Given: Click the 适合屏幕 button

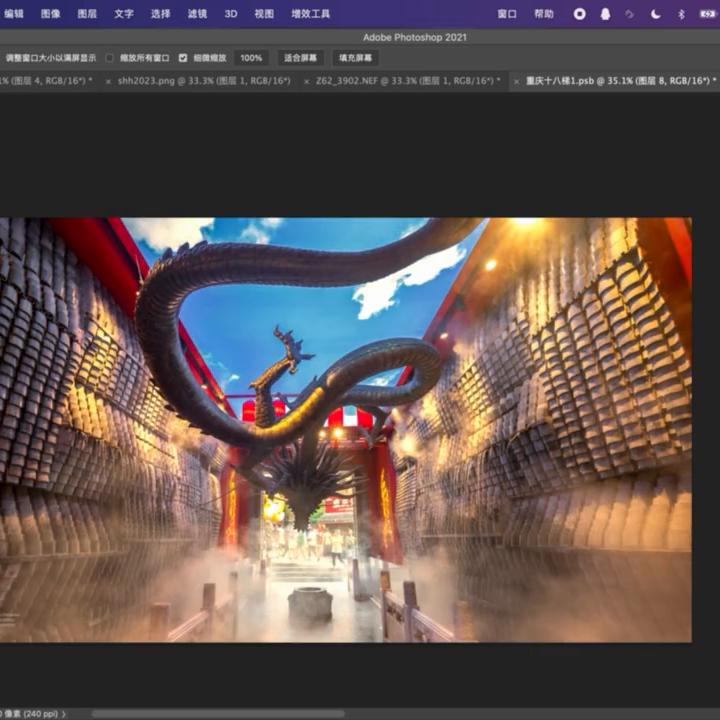Looking at the screenshot, I should (300, 58).
